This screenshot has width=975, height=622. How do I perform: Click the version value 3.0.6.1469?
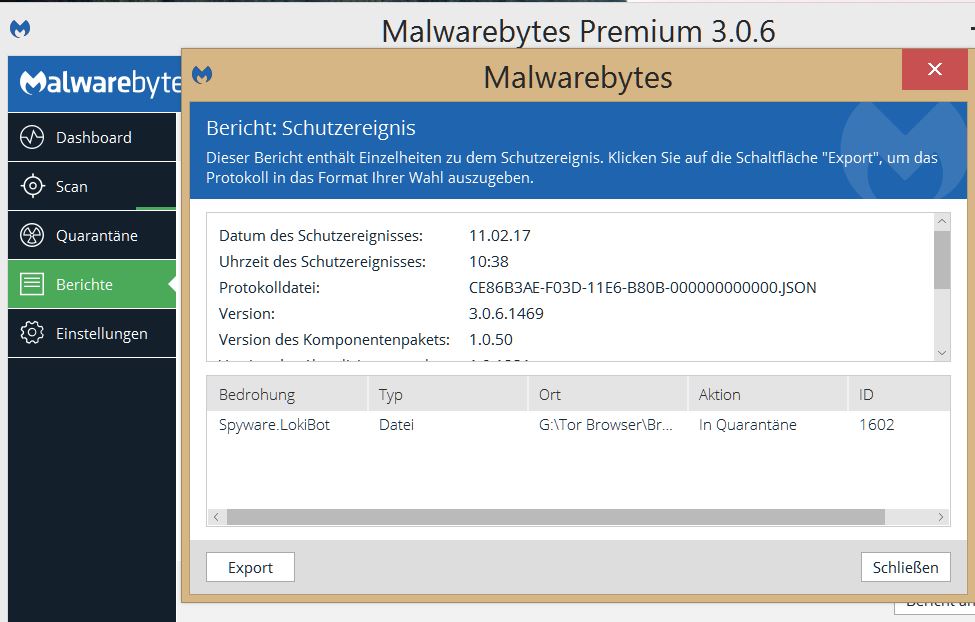click(x=506, y=313)
